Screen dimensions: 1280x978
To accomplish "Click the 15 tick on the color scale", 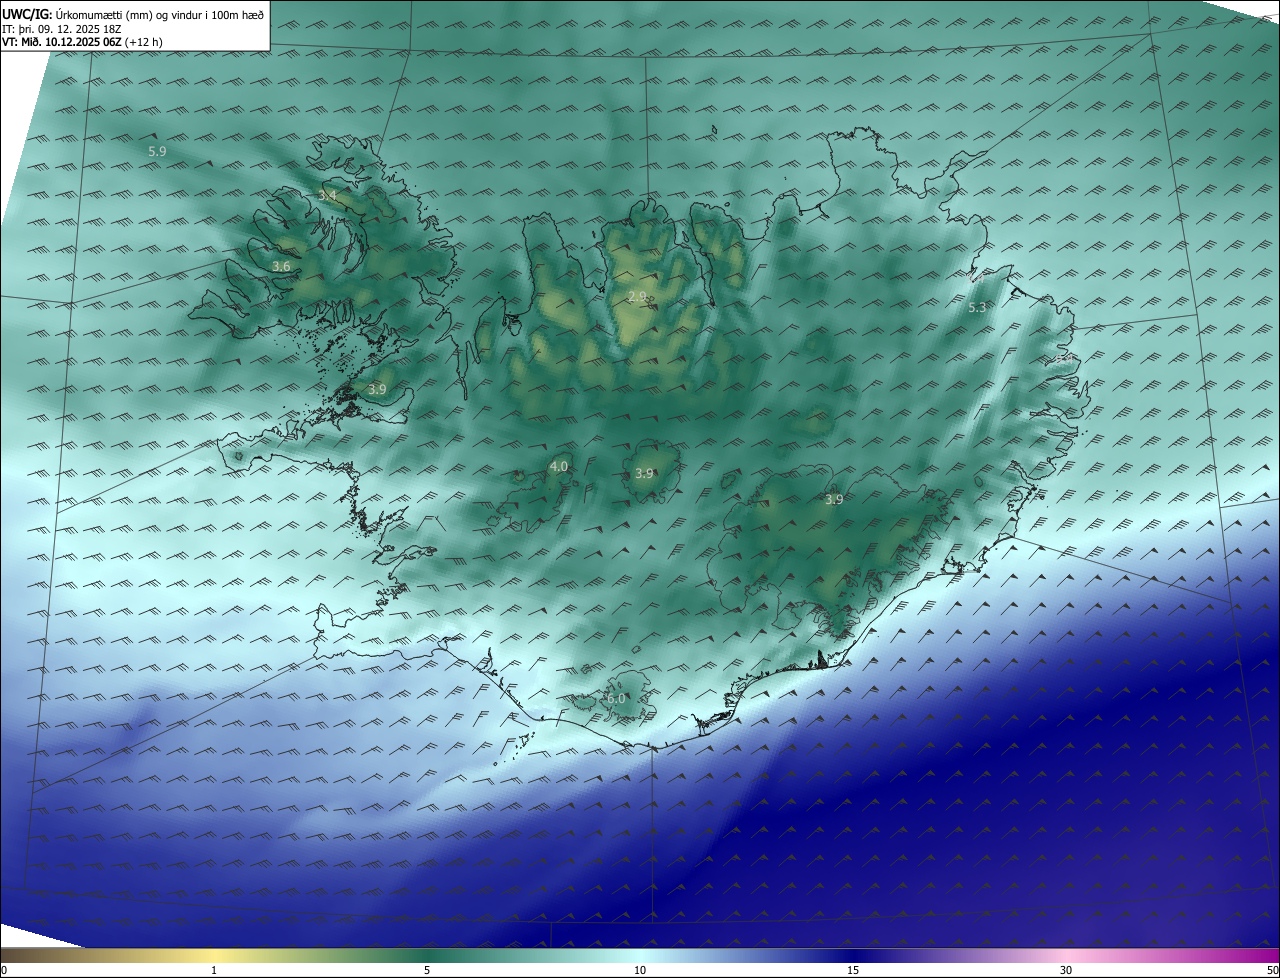I will click(x=853, y=970).
